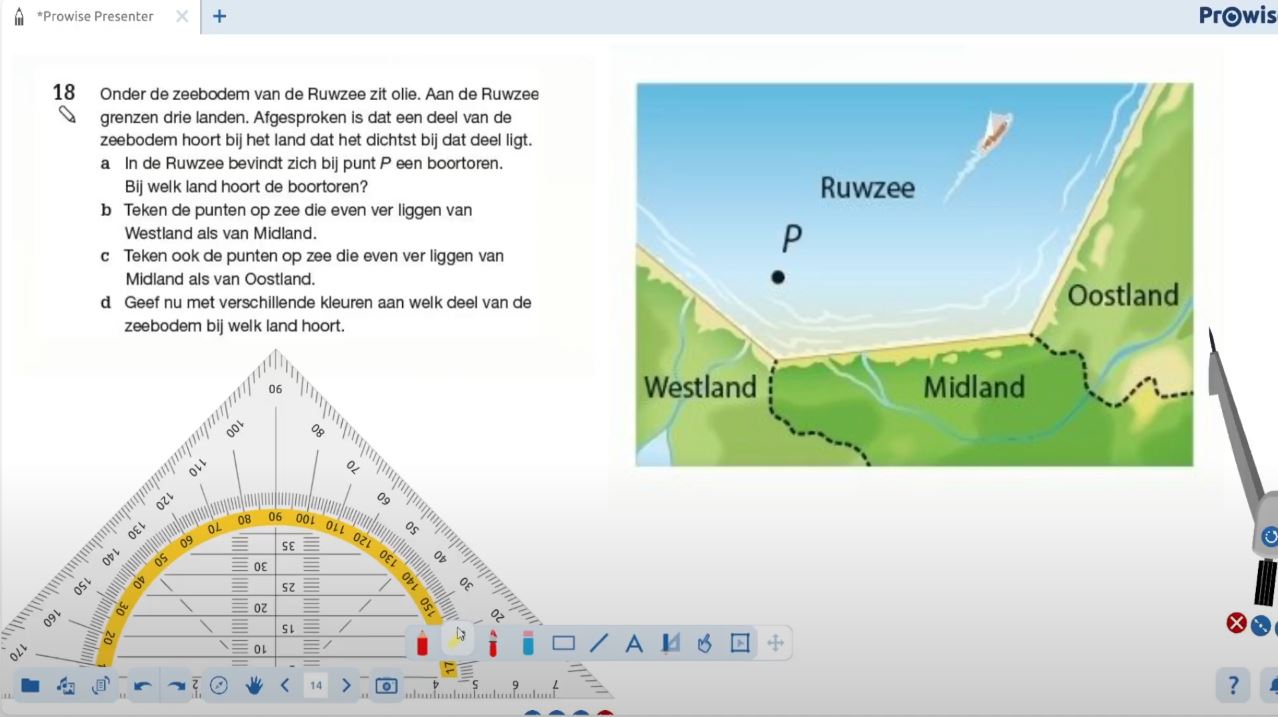Select the text tool letter A
Viewport: 1278px width, 717px height.
coord(633,643)
